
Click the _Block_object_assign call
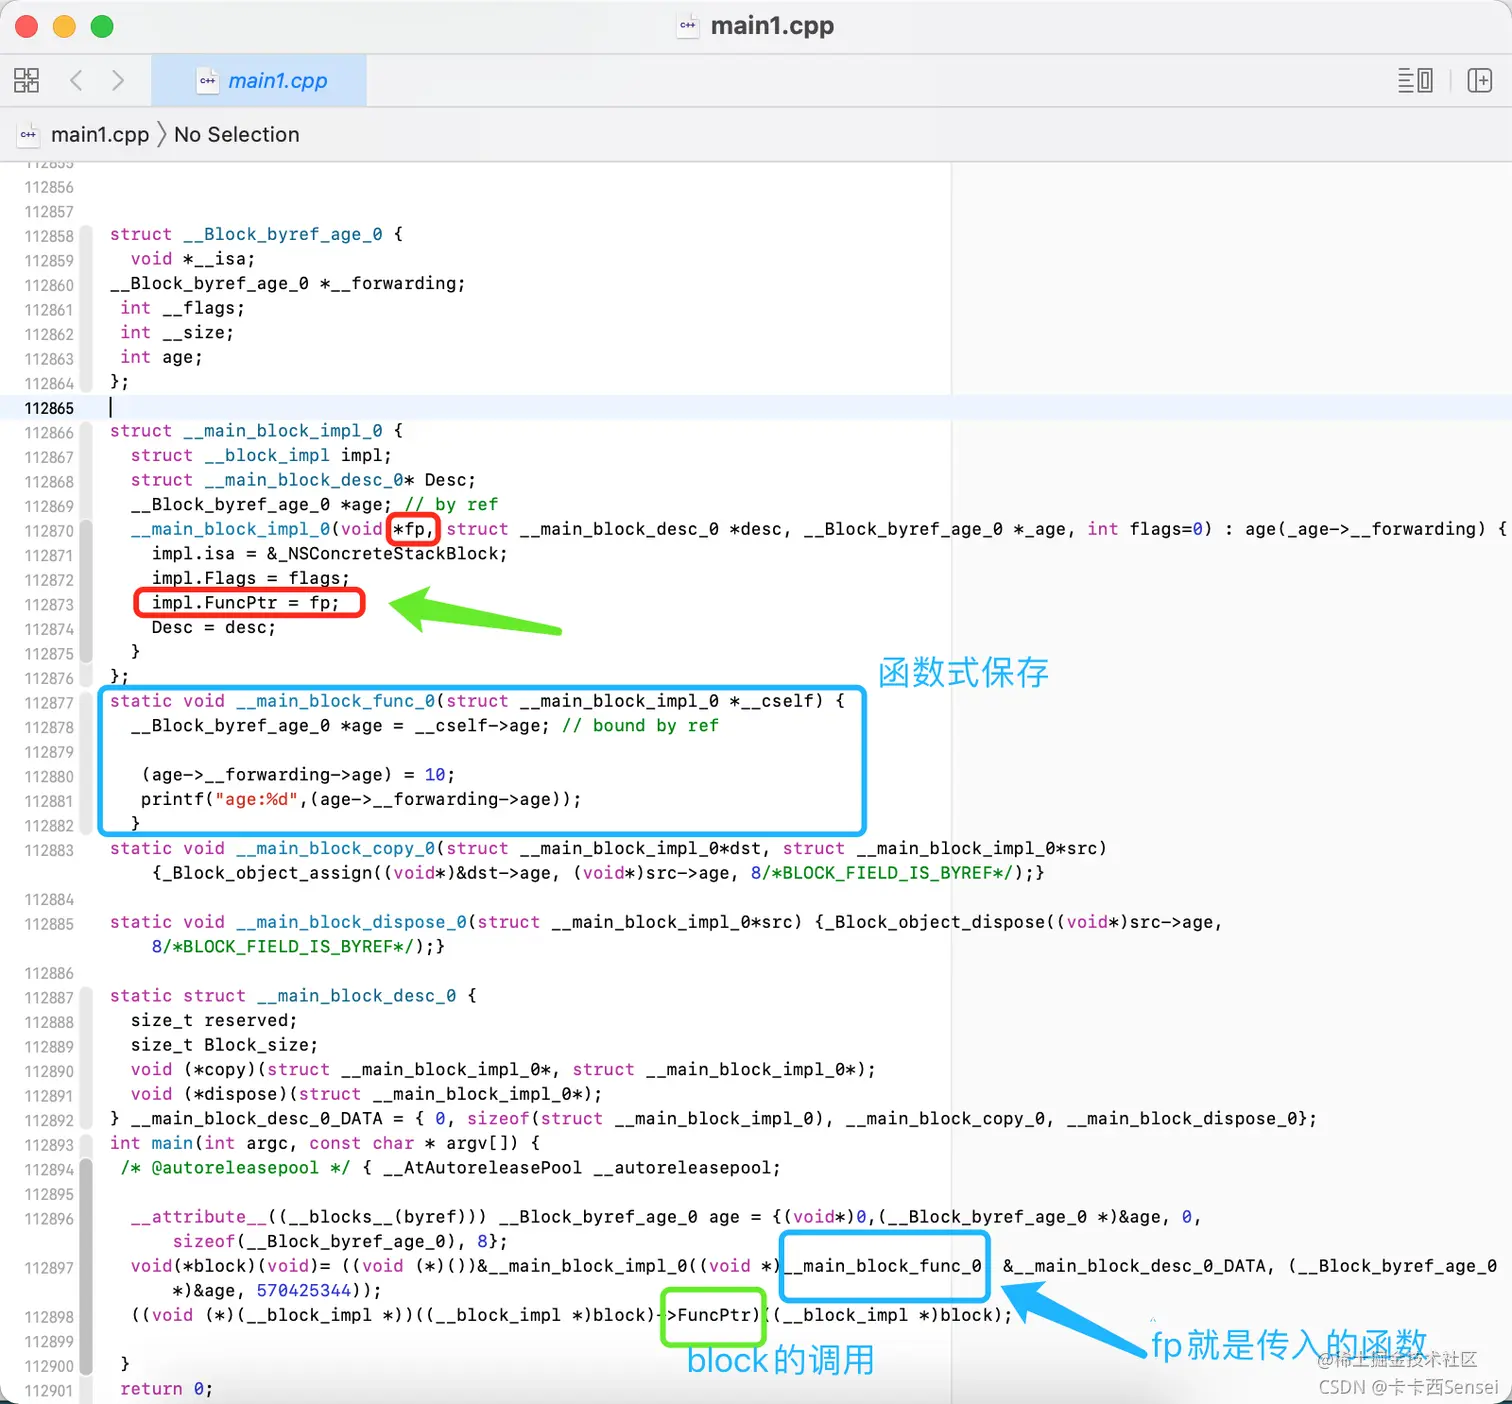598,873
